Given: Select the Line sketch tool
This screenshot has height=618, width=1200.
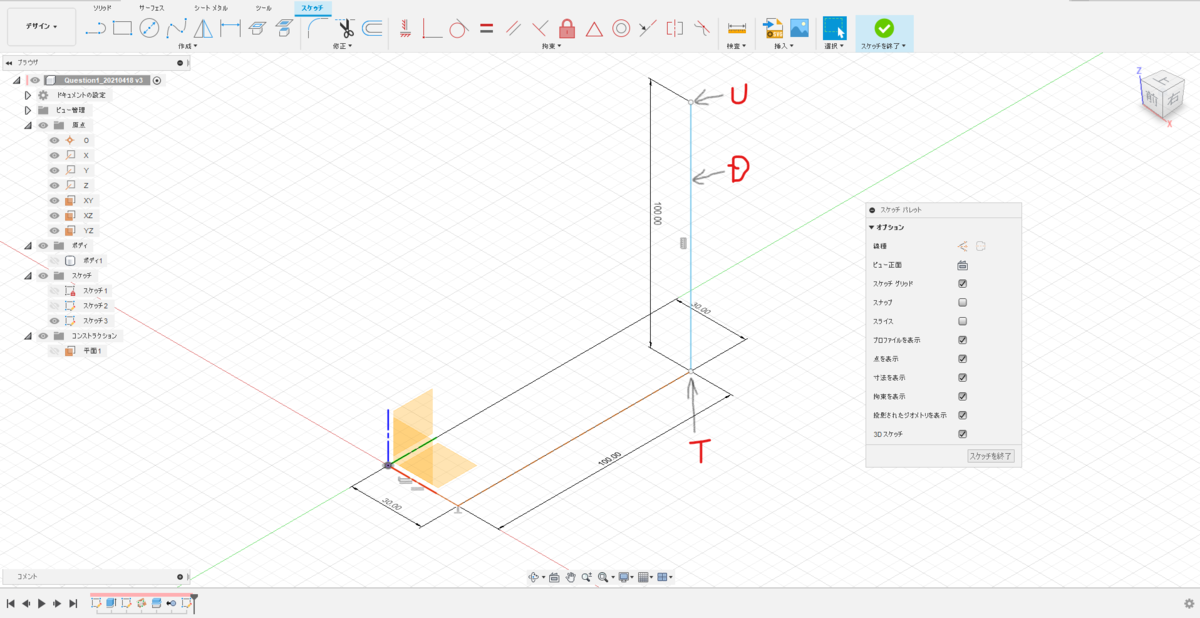Looking at the screenshot, I should click(x=96, y=28).
